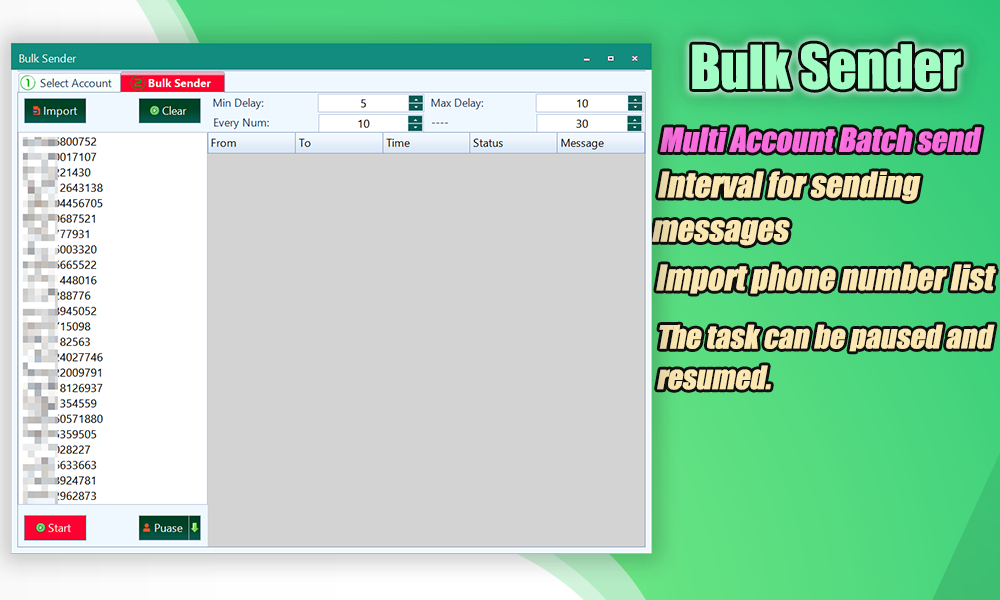Click the green circle icon on the Clear button
This screenshot has width=1000, height=600.
[x=155, y=110]
